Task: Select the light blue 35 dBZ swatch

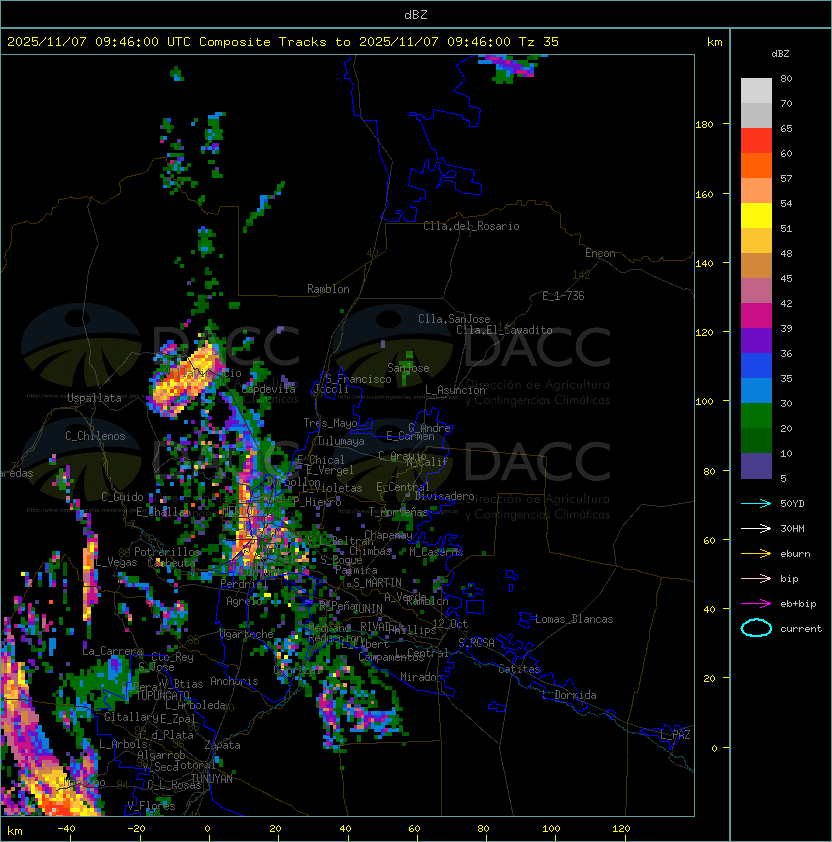Action: coord(756,390)
